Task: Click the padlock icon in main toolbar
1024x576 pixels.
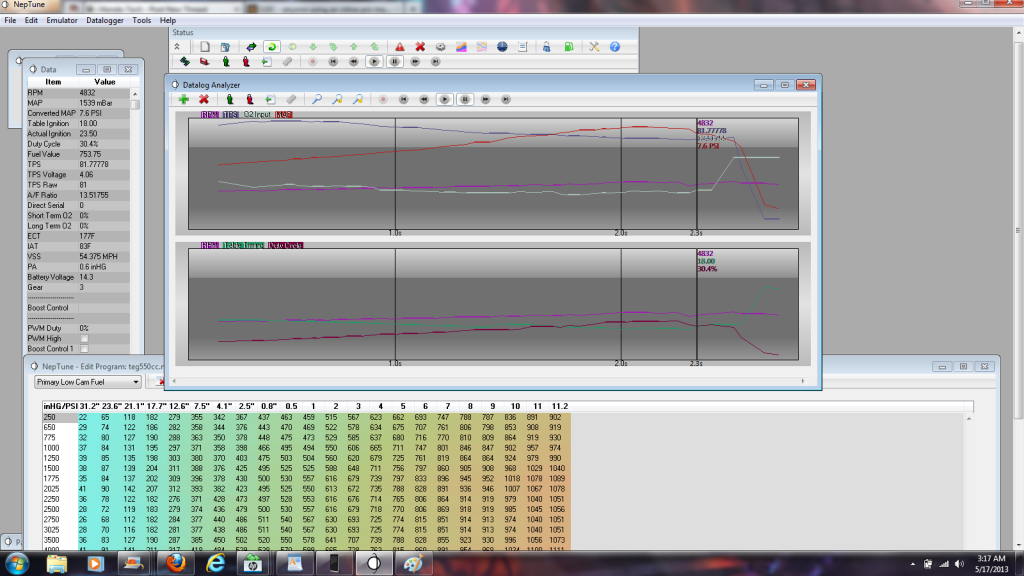Action: 547,46
